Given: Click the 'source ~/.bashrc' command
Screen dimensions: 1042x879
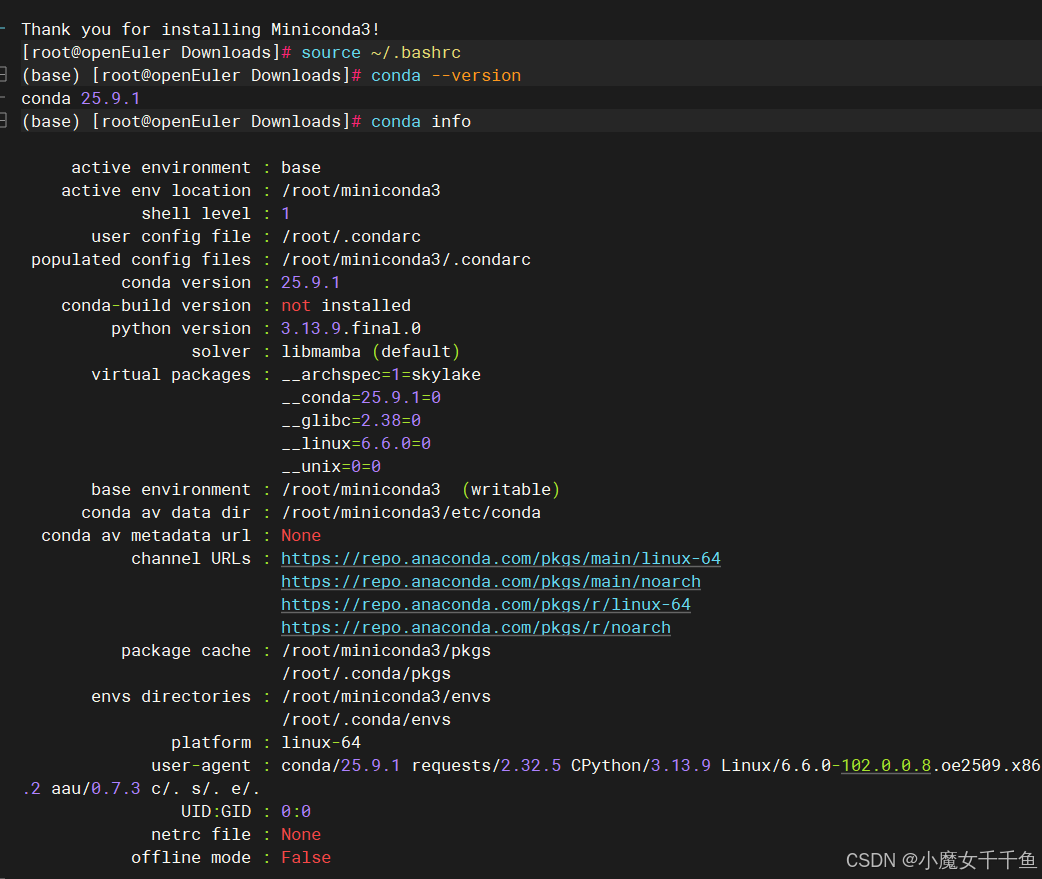Looking at the screenshot, I should point(381,52).
